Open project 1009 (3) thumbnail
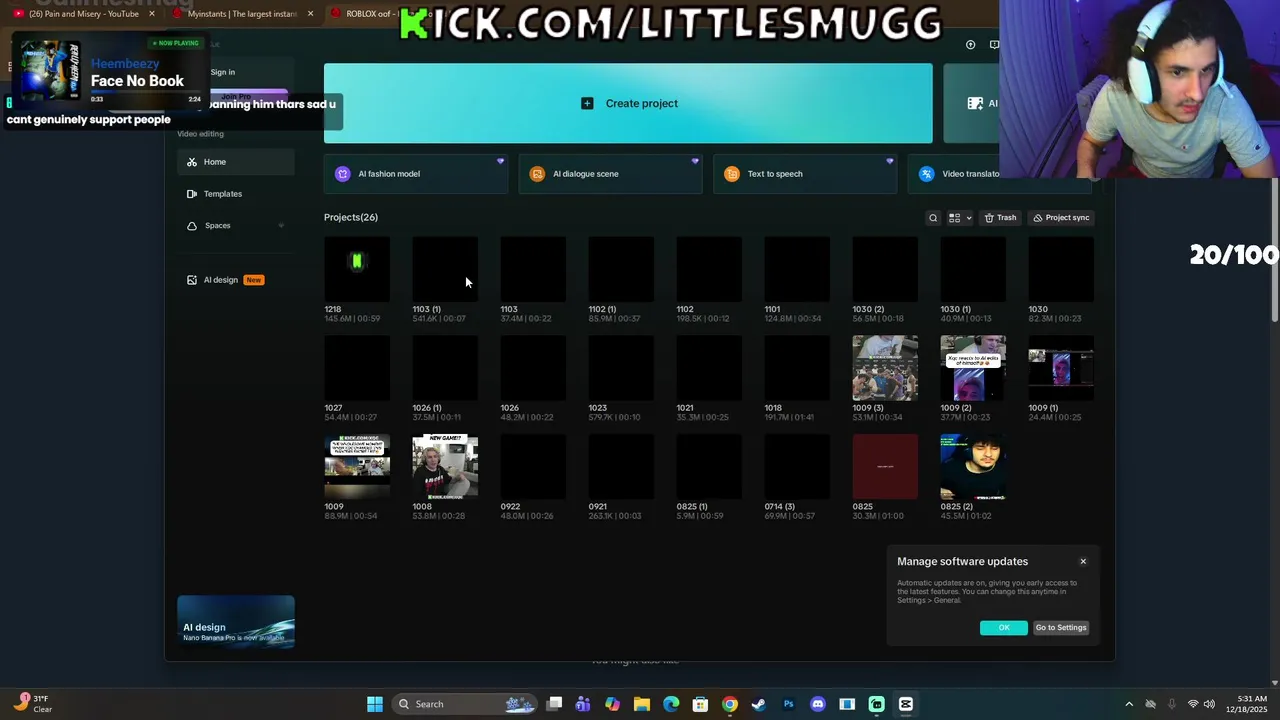Screen dimensions: 1280x720 [885, 368]
